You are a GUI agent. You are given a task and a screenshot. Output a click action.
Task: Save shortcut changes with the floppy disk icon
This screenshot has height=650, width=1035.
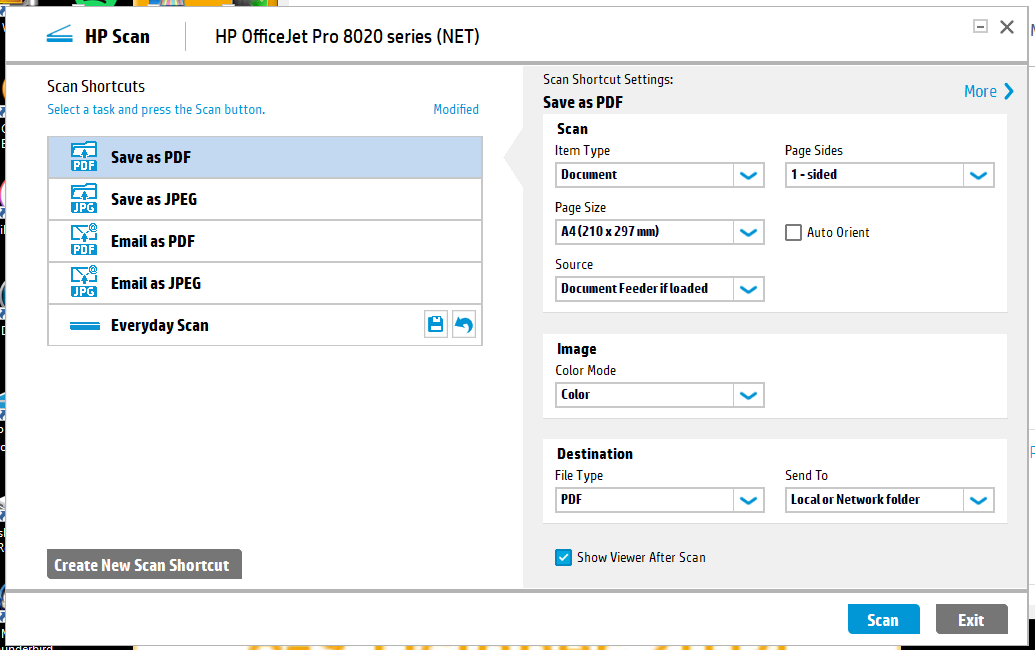[436, 325]
